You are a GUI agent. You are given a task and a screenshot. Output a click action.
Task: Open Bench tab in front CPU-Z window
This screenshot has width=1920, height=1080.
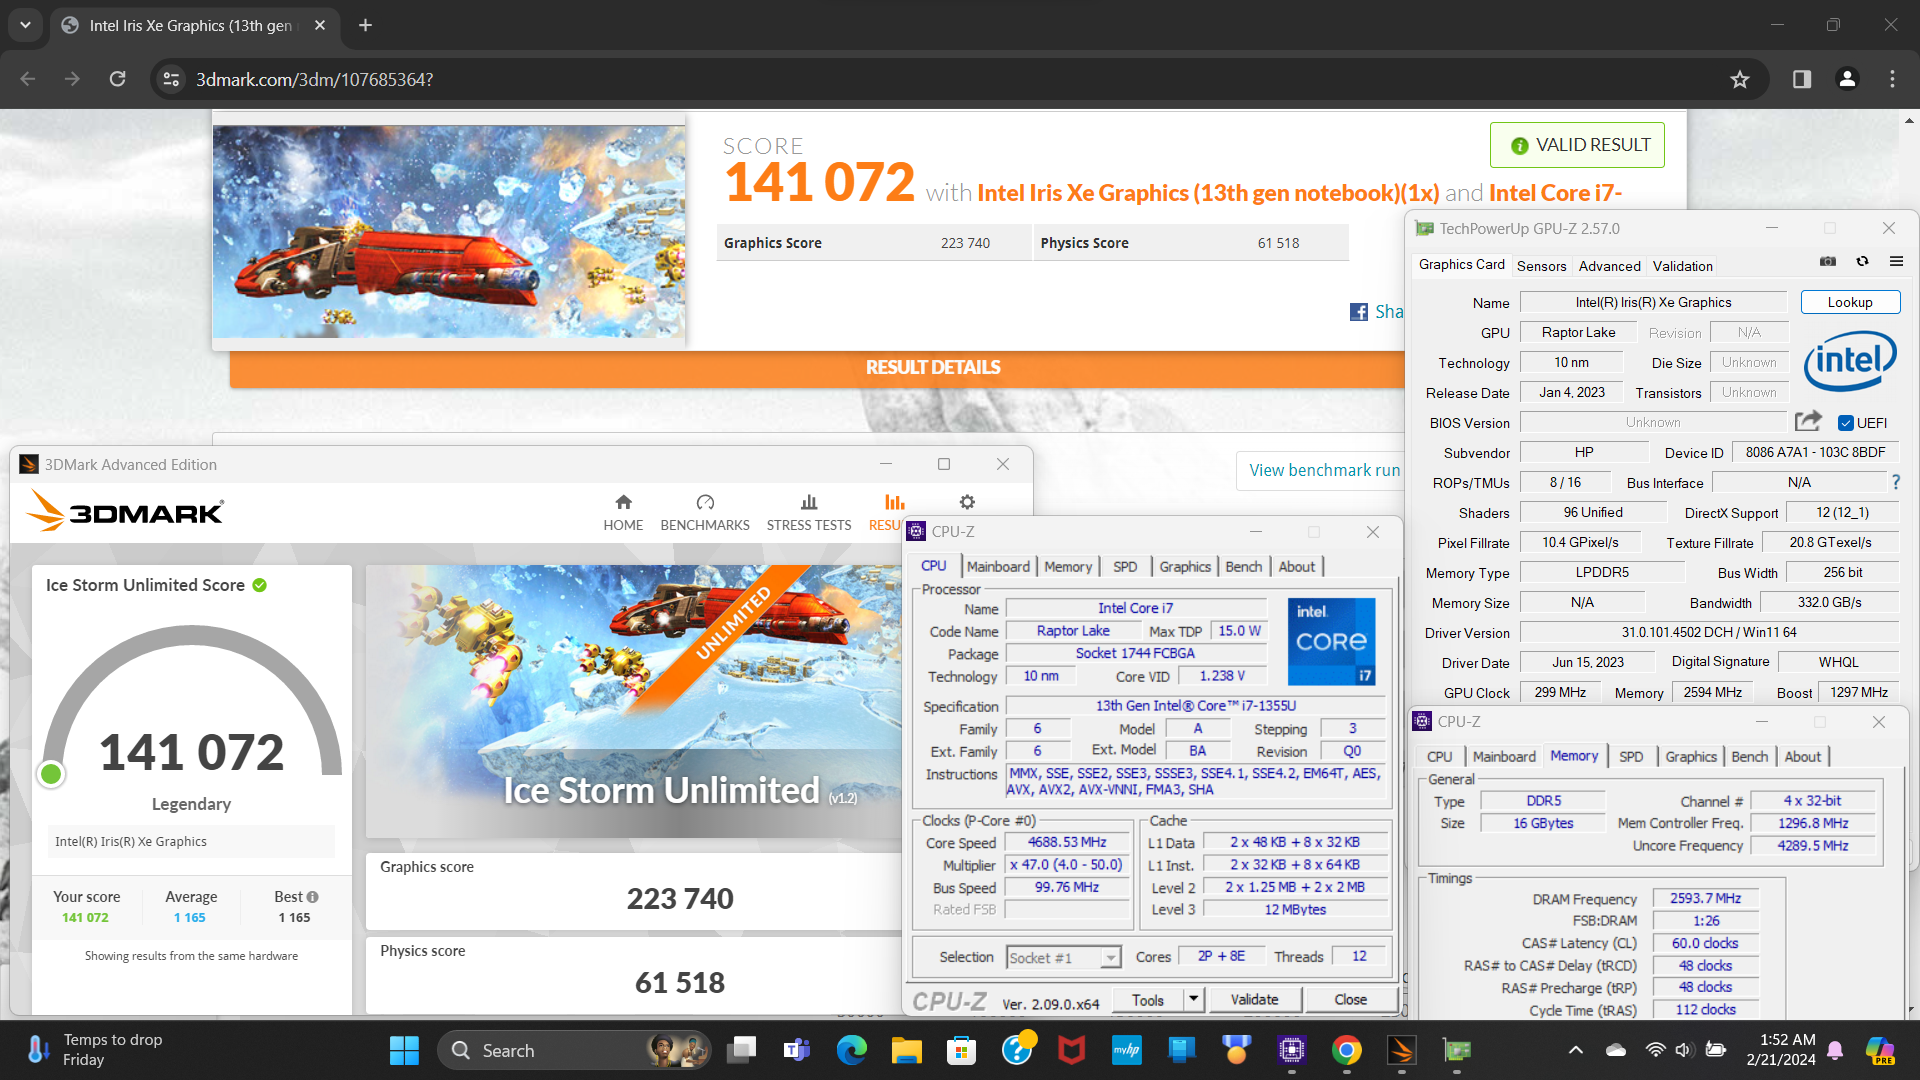tap(1243, 567)
